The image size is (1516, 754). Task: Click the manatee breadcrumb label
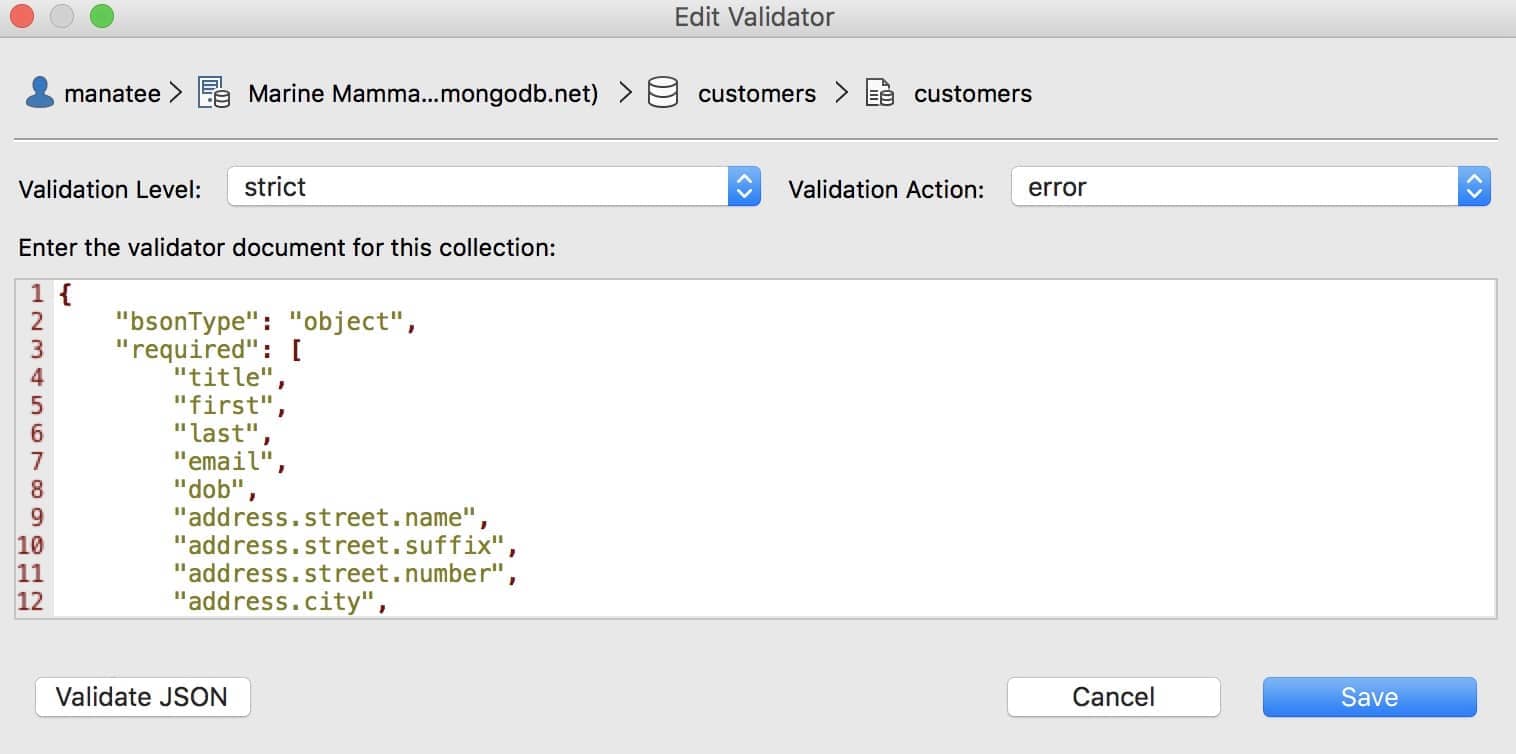click(x=112, y=94)
